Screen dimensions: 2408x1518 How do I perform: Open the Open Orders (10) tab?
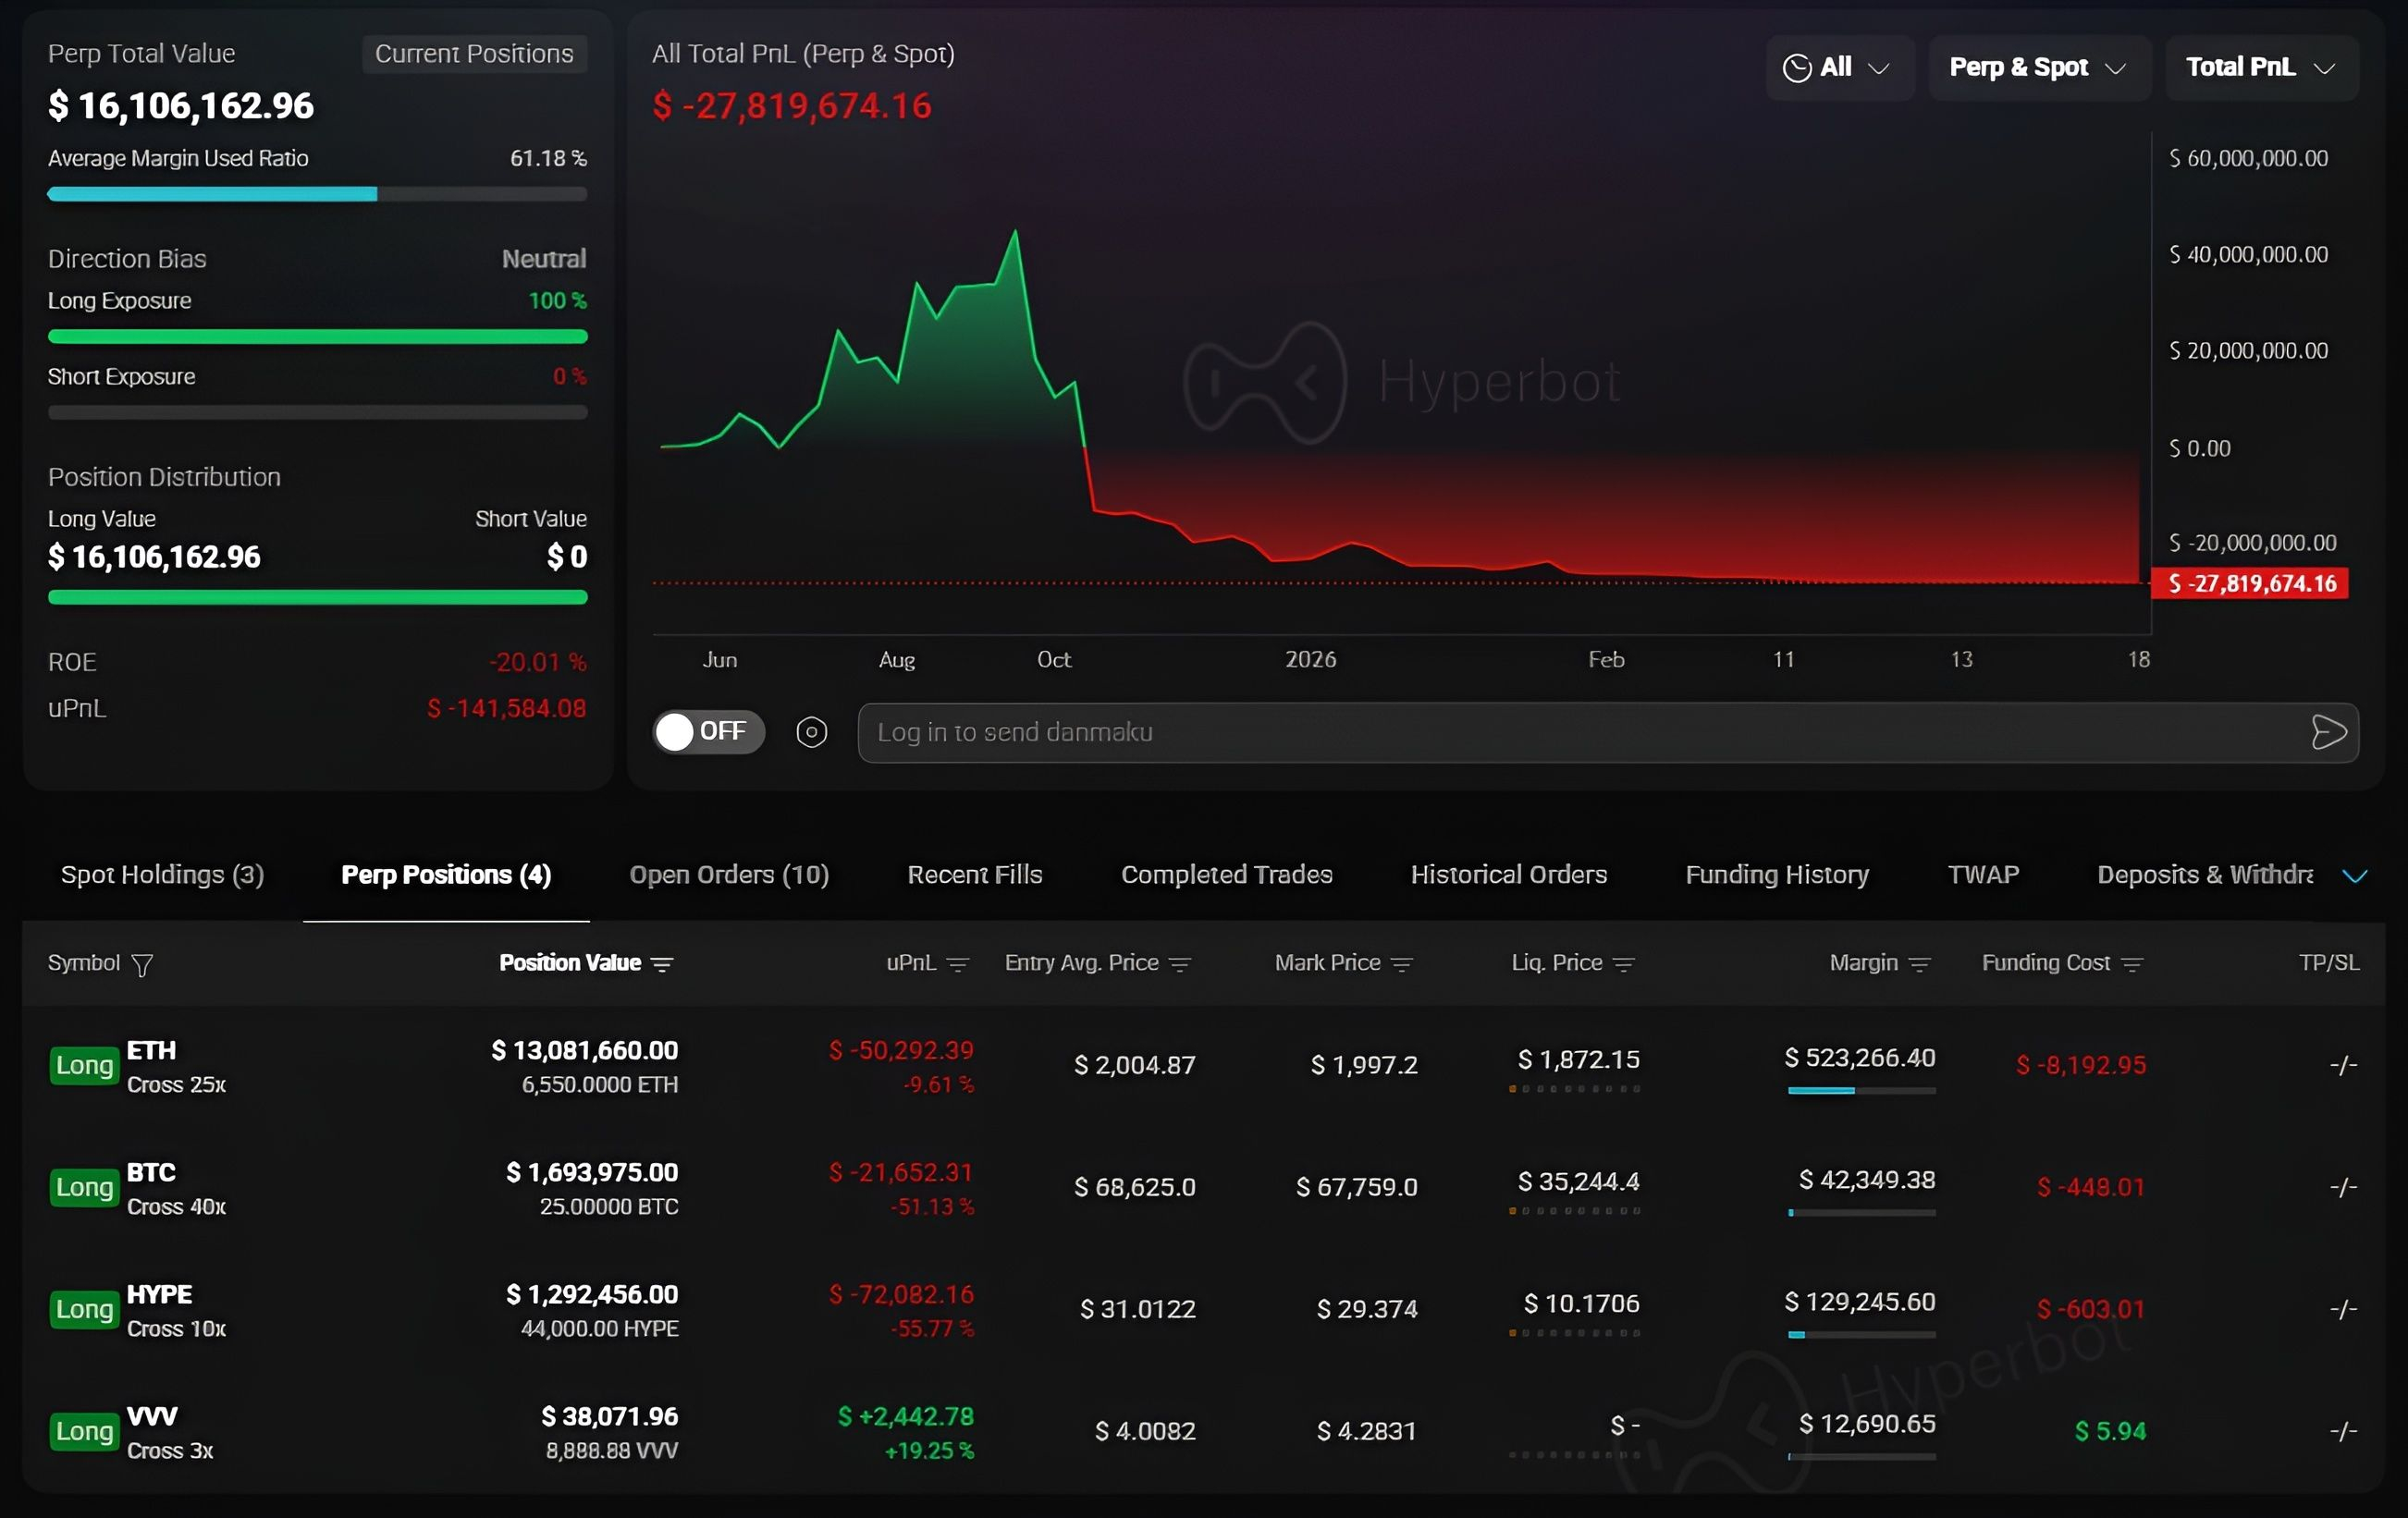[x=729, y=875]
